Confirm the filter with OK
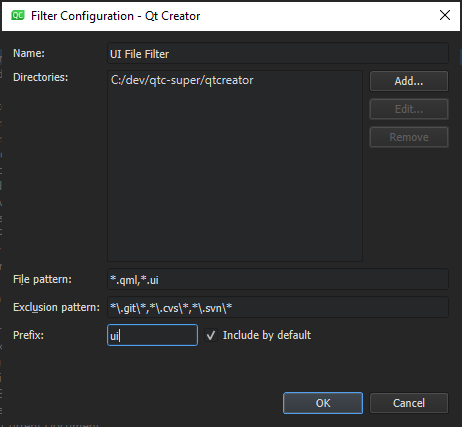This screenshot has width=462, height=427. pos(323,403)
